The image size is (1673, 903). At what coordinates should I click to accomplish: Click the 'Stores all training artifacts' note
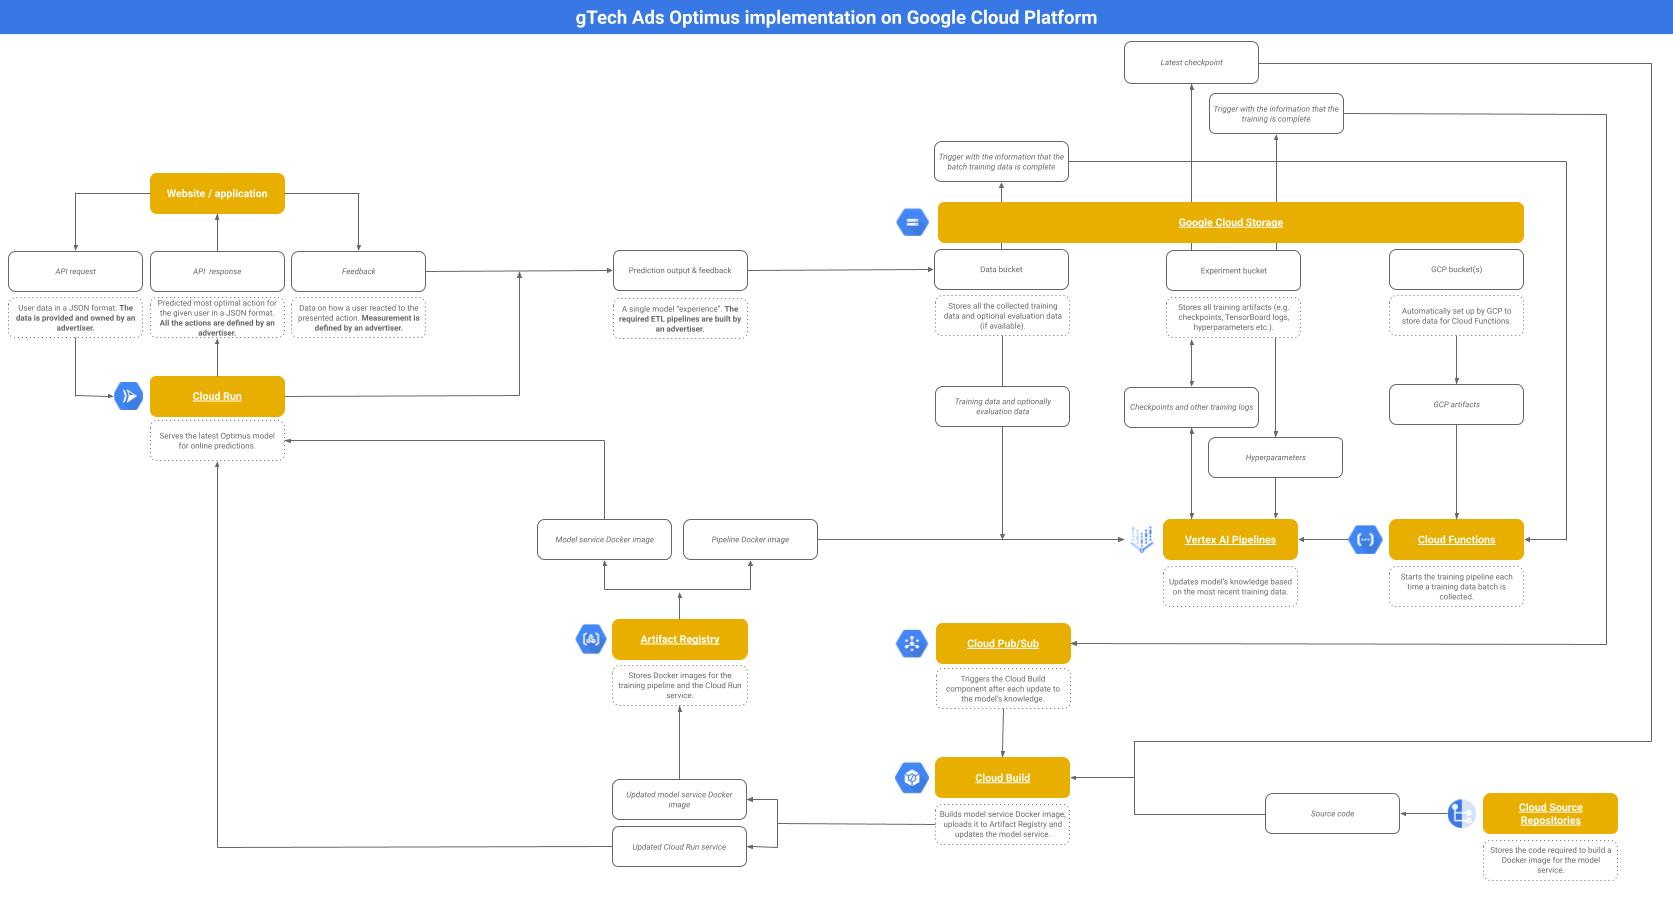coord(1233,317)
